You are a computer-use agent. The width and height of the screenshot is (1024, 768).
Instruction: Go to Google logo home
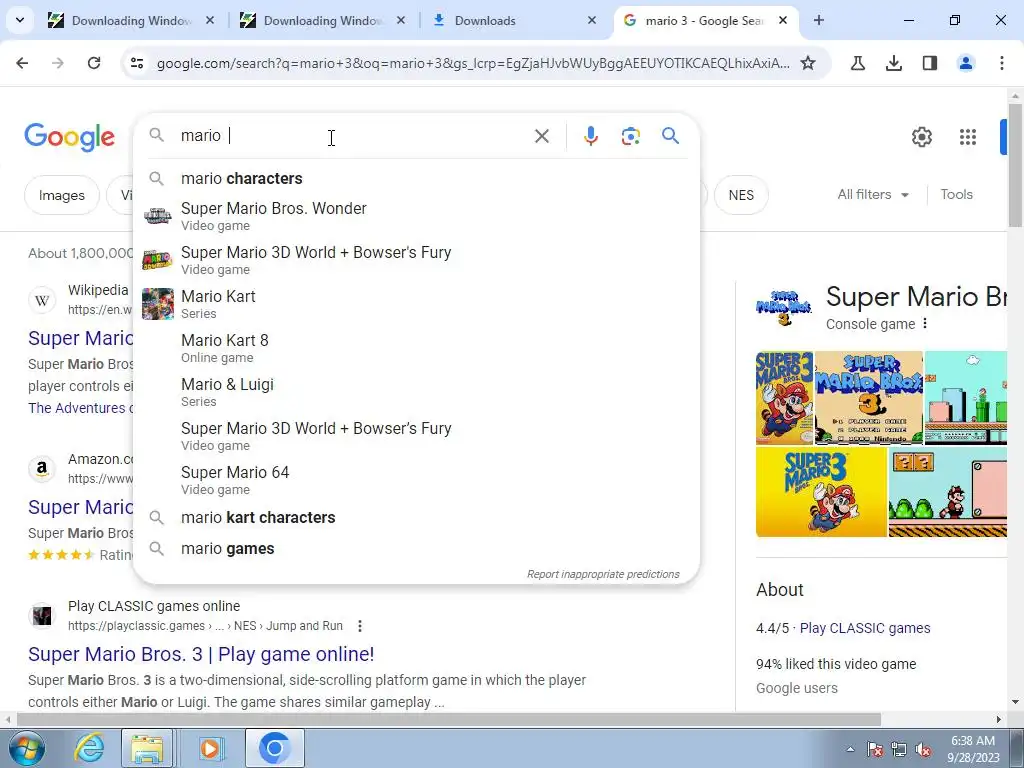pyautogui.click(x=70, y=136)
